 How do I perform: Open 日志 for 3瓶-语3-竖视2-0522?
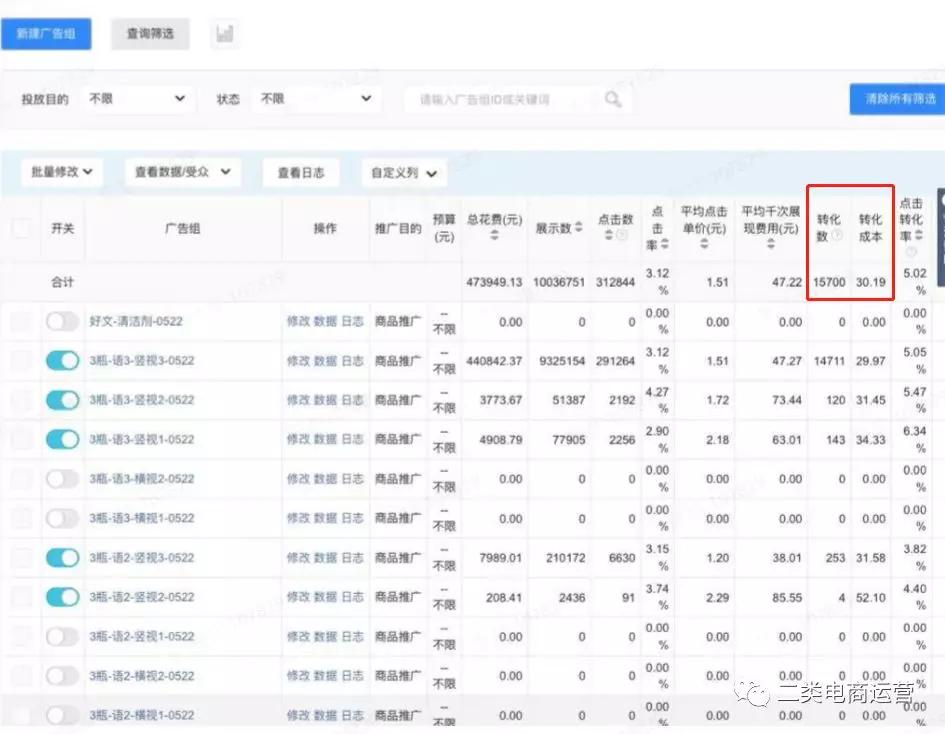(353, 400)
